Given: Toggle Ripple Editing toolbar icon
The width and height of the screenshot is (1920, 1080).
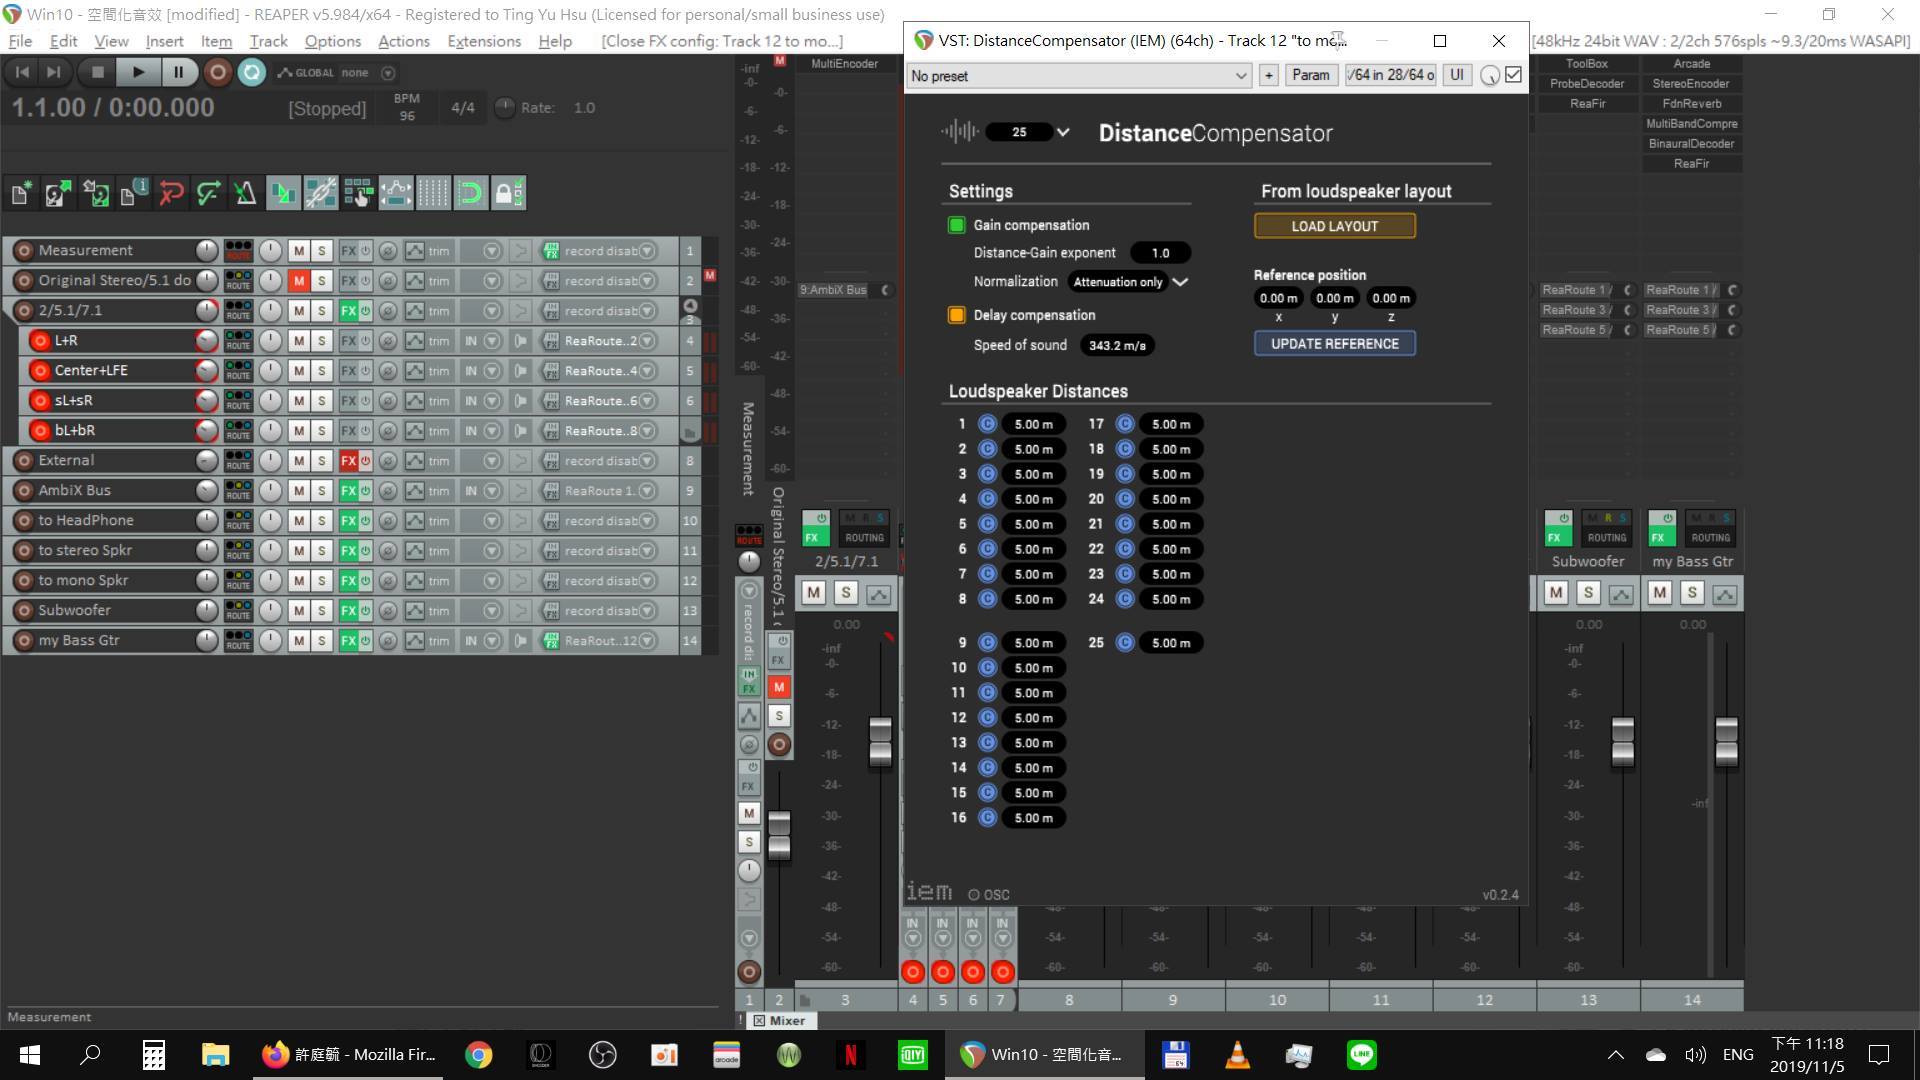Looking at the screenshot, I should pos(358,193).
